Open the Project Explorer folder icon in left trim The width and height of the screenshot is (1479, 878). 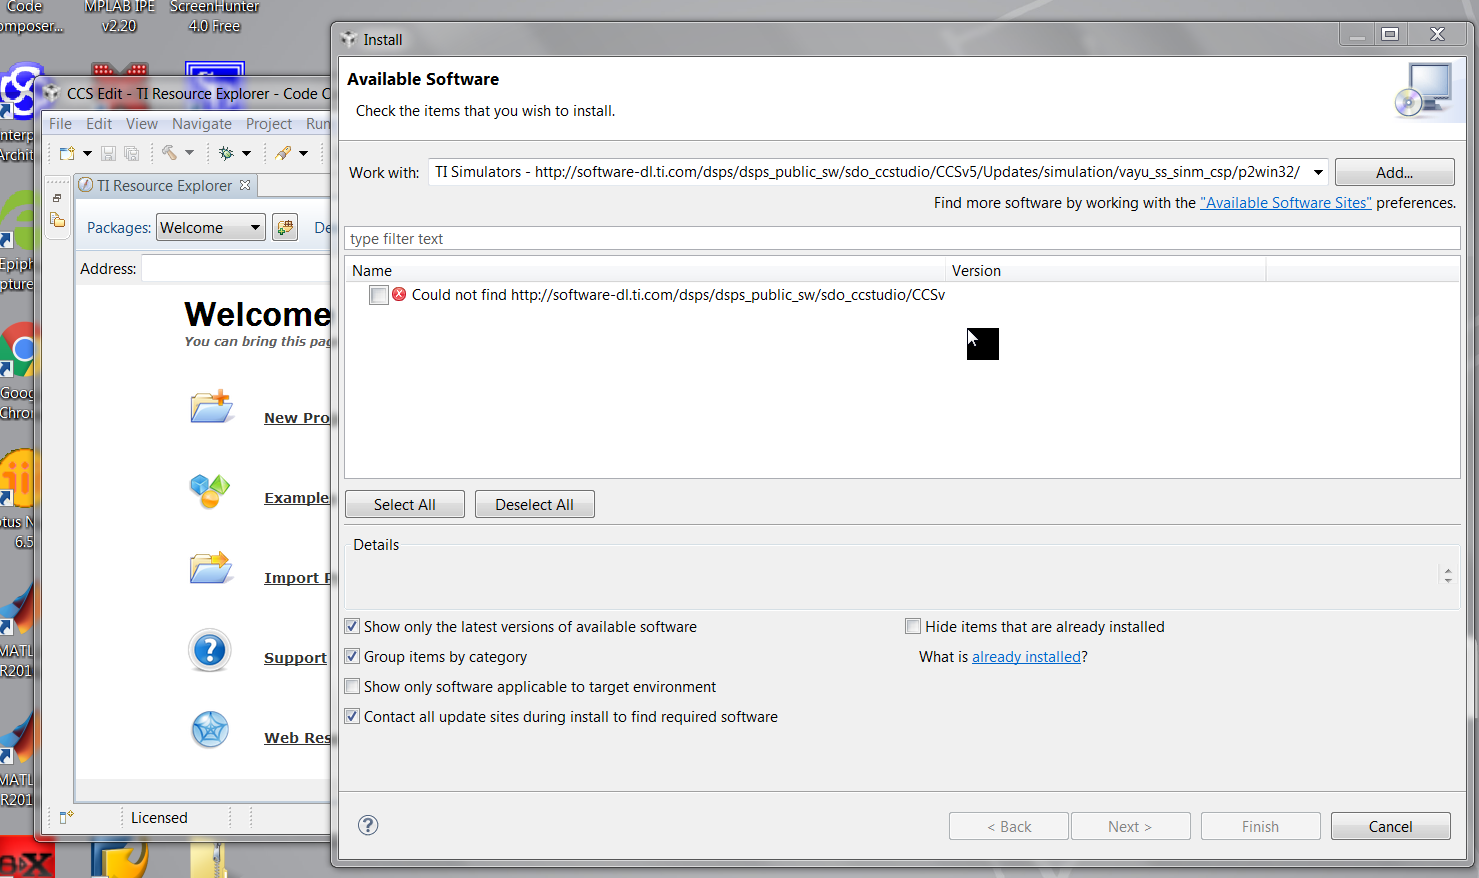(58, 220)
